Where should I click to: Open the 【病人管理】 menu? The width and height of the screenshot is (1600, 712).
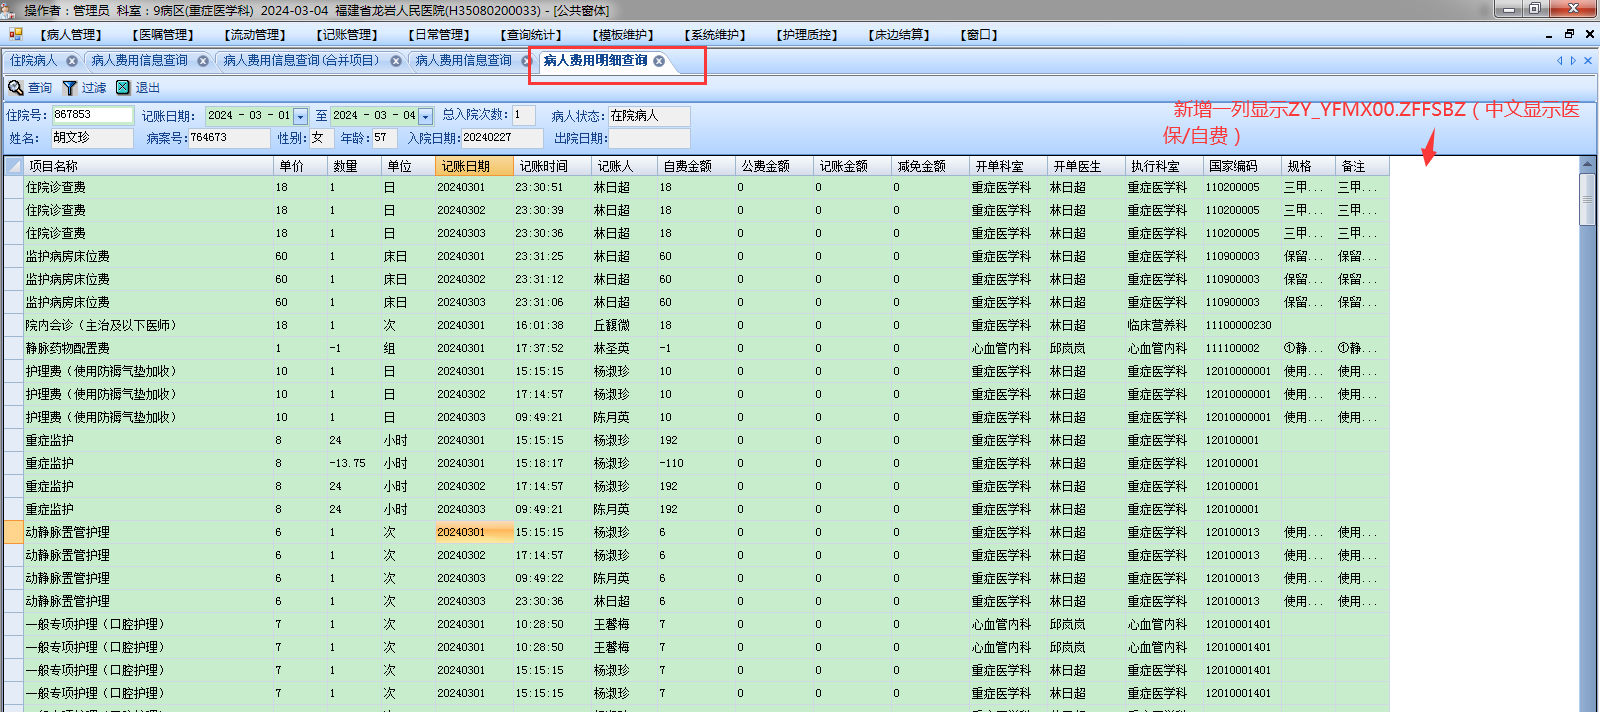[x=71, y=35]
